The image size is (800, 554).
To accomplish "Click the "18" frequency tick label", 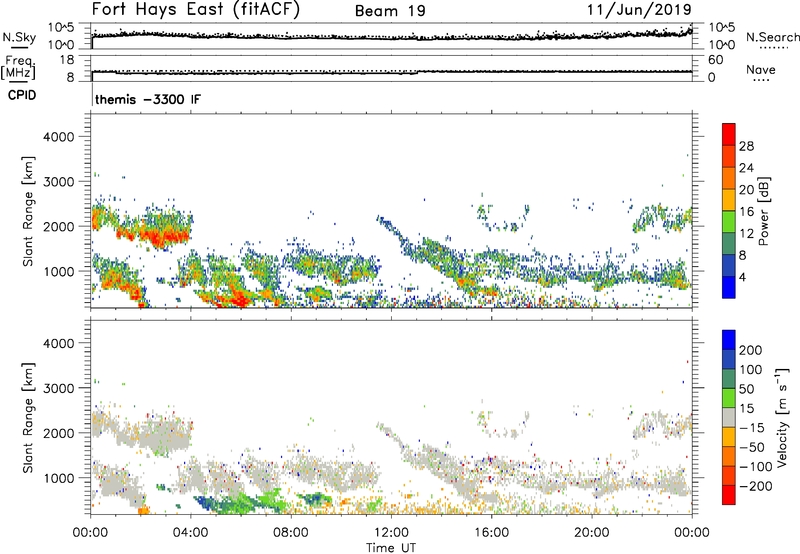I will click(x=67, y=60).
